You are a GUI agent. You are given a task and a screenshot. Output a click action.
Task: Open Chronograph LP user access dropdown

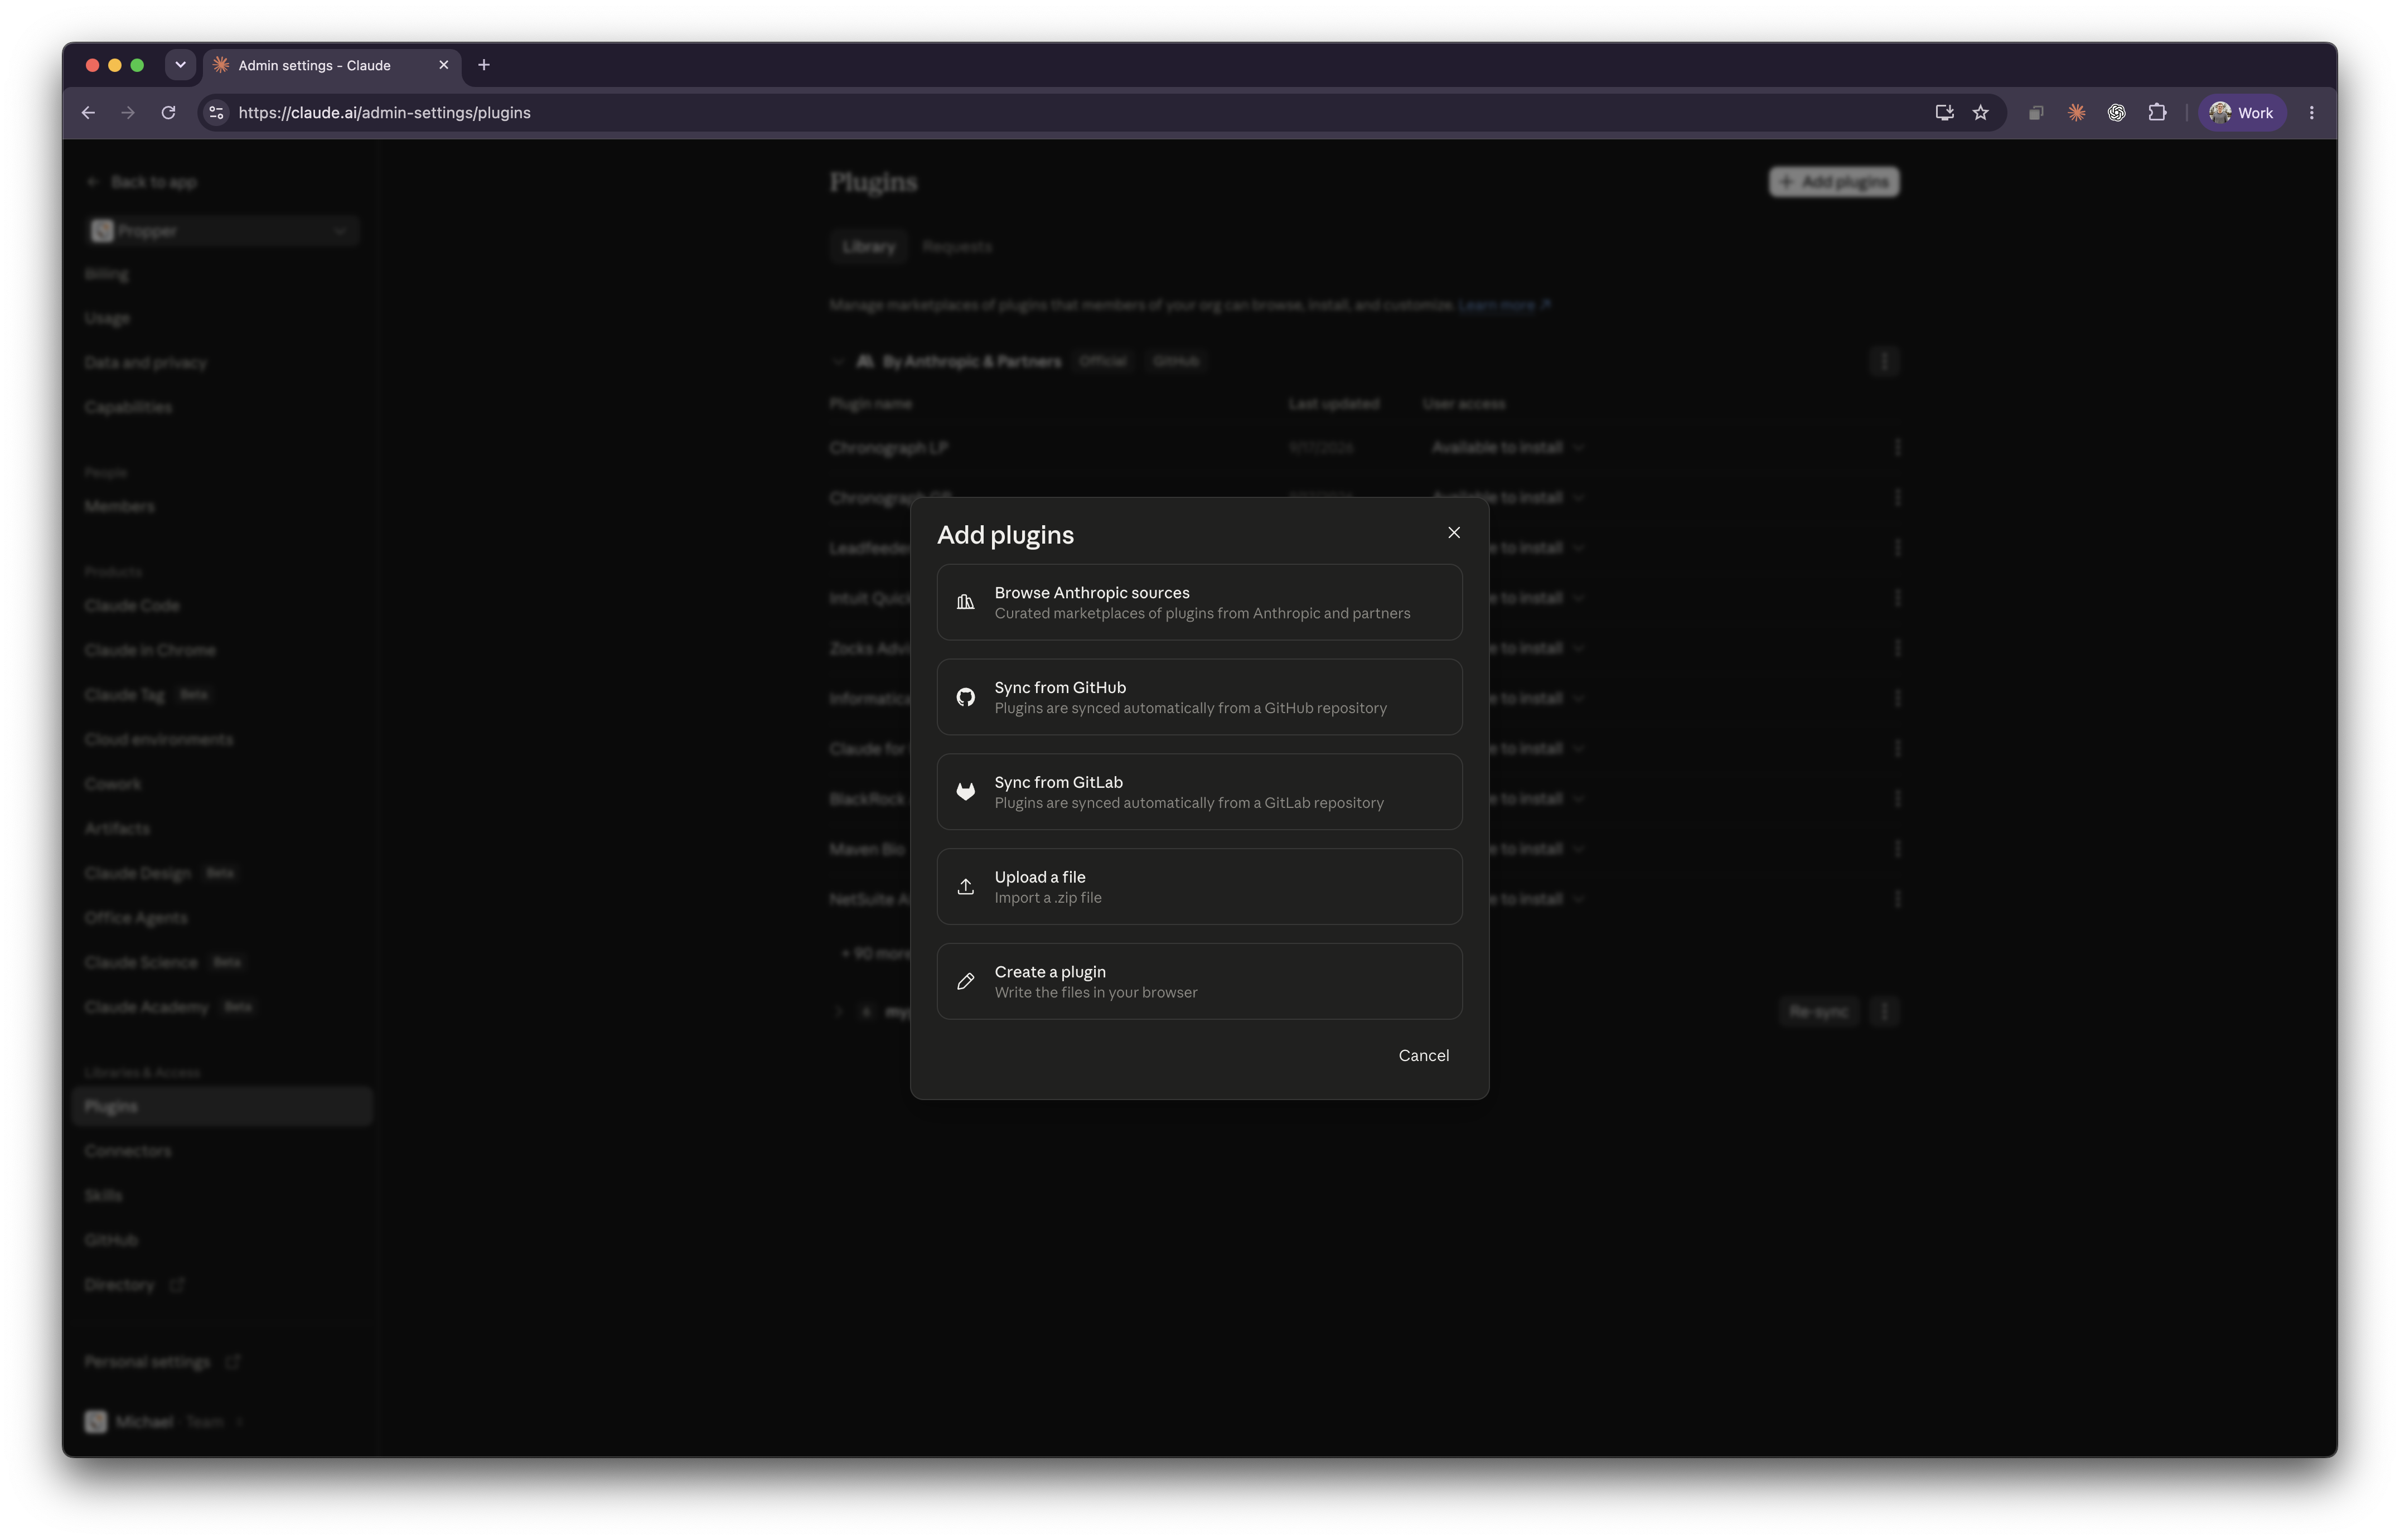(x=1507, y=448)
